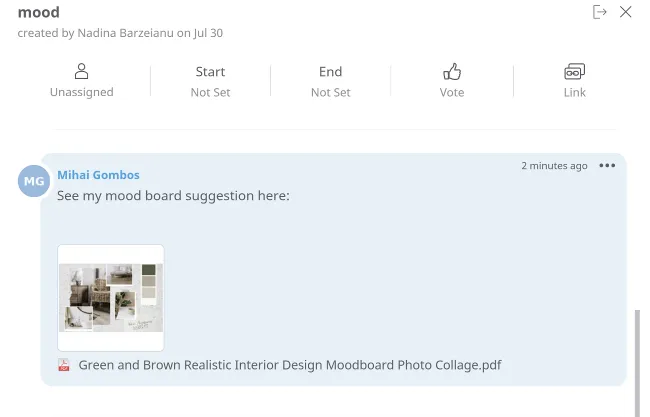650x417 pixels.
Task: Click the vertical scrollbar on the right
Action: (637, 363)
